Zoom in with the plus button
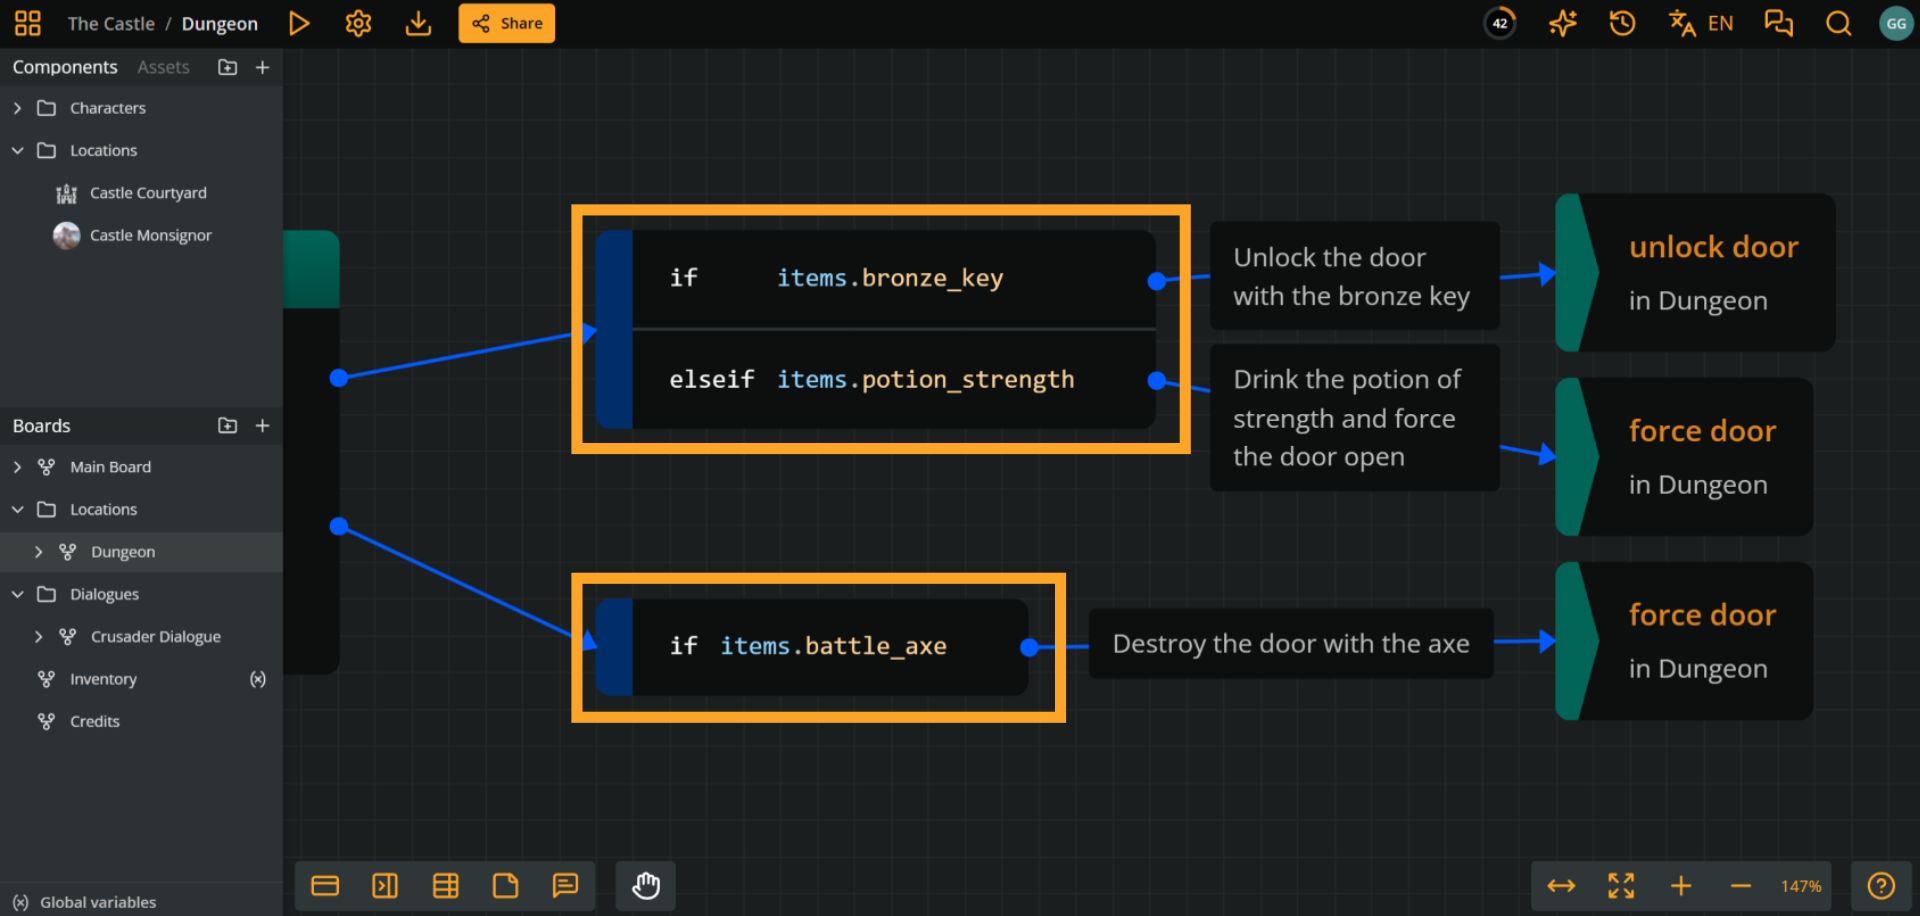 [x=1681, y=886]
